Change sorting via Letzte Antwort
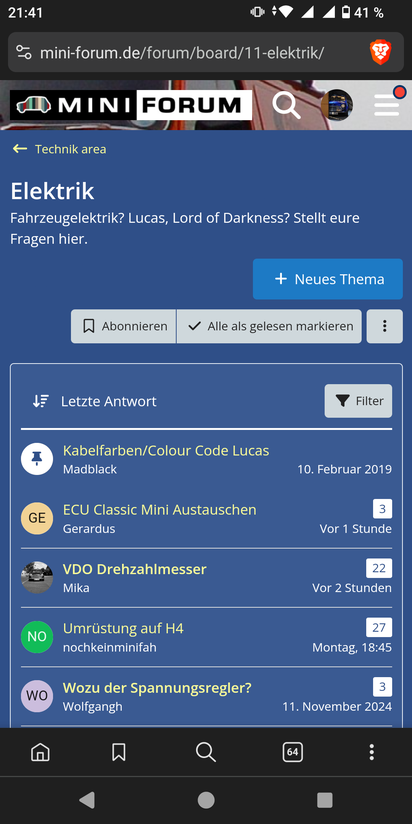412x824 pixels. coord(95,401)
